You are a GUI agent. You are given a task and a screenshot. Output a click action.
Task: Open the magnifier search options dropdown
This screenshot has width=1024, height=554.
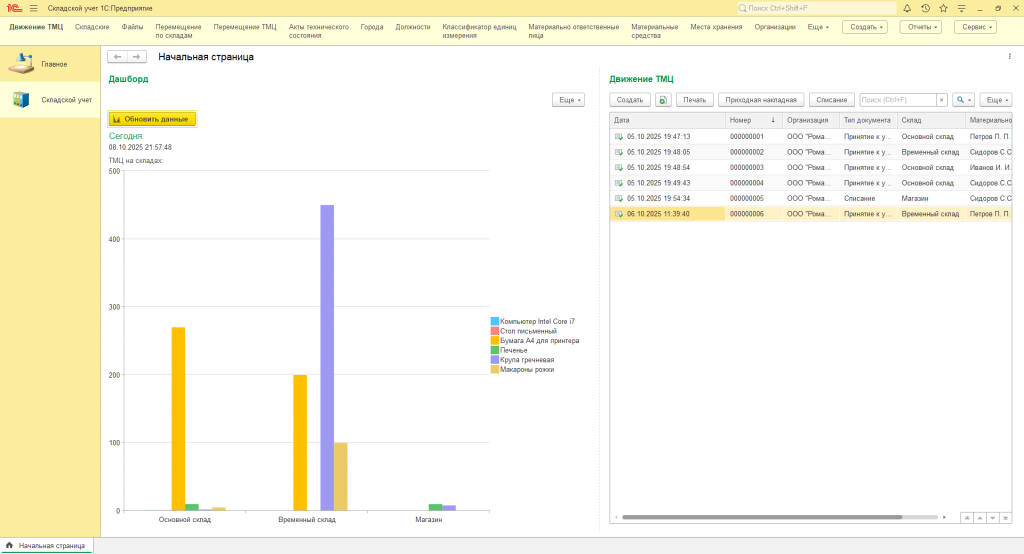coord(963,100)
